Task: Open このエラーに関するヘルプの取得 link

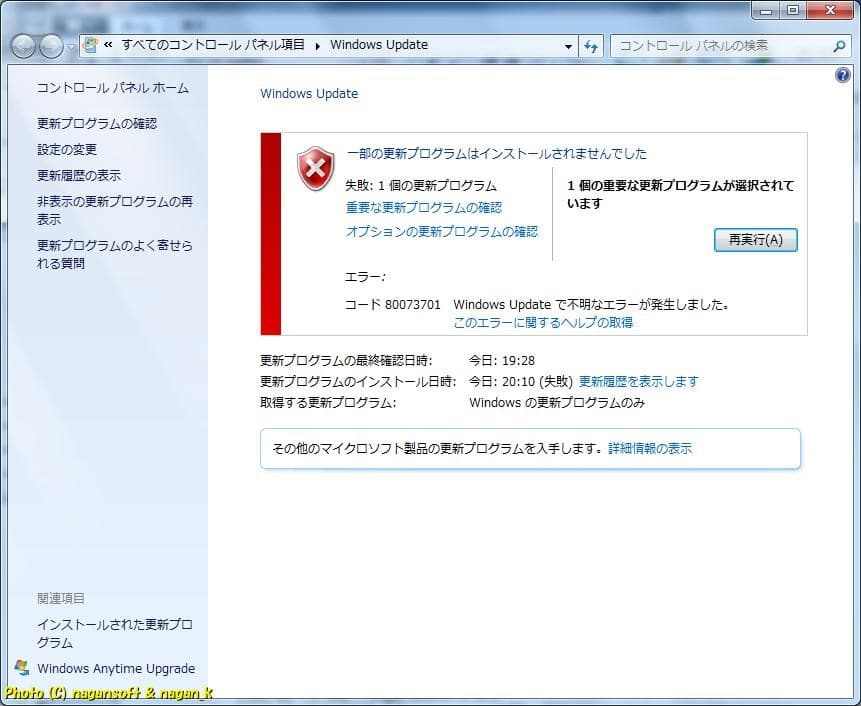Action: click(x=543, y=323)
